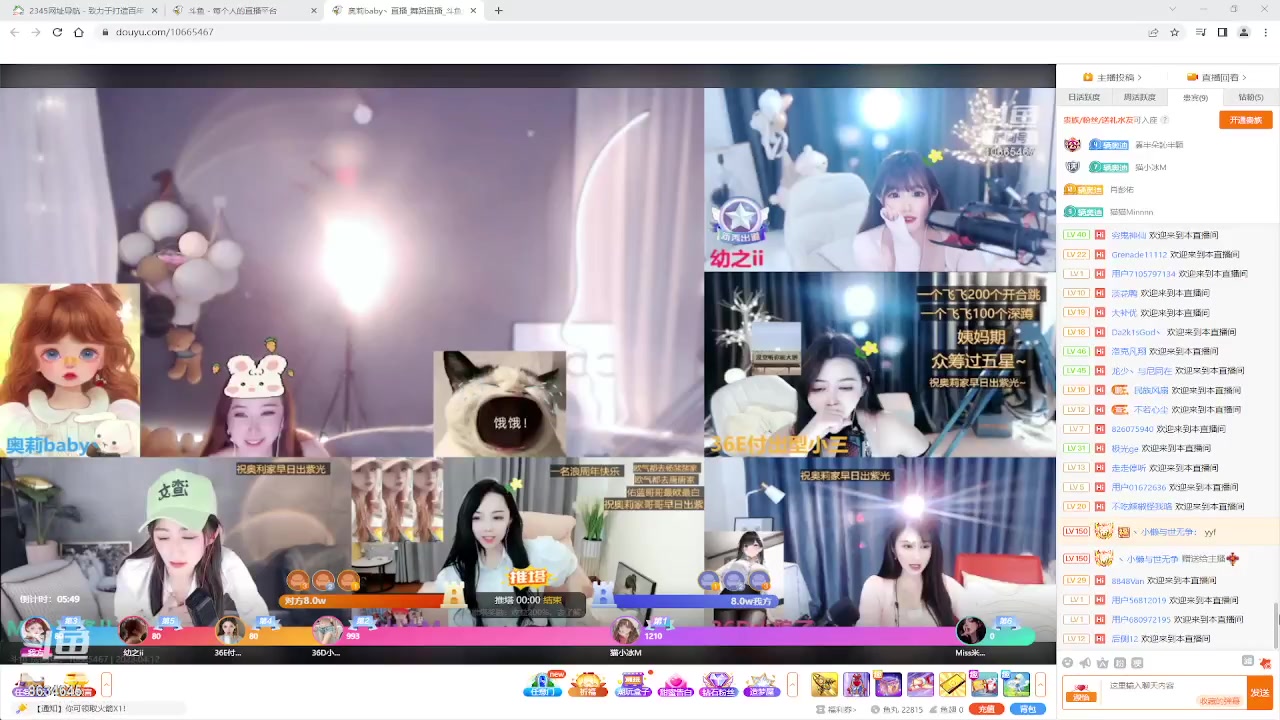Screen dimensions: 1280x720
Task: Click the 甜蜜告白 confession icon
Action: (x=678, y=684)
